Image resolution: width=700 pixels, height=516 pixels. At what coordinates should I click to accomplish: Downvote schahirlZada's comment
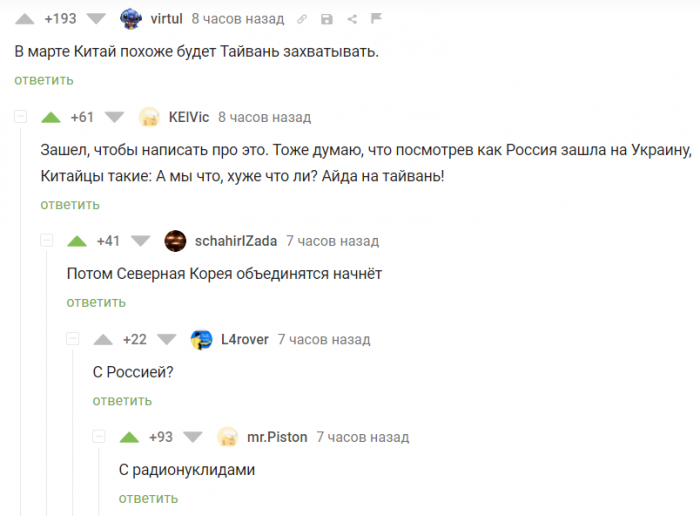(x=140, y=241)
